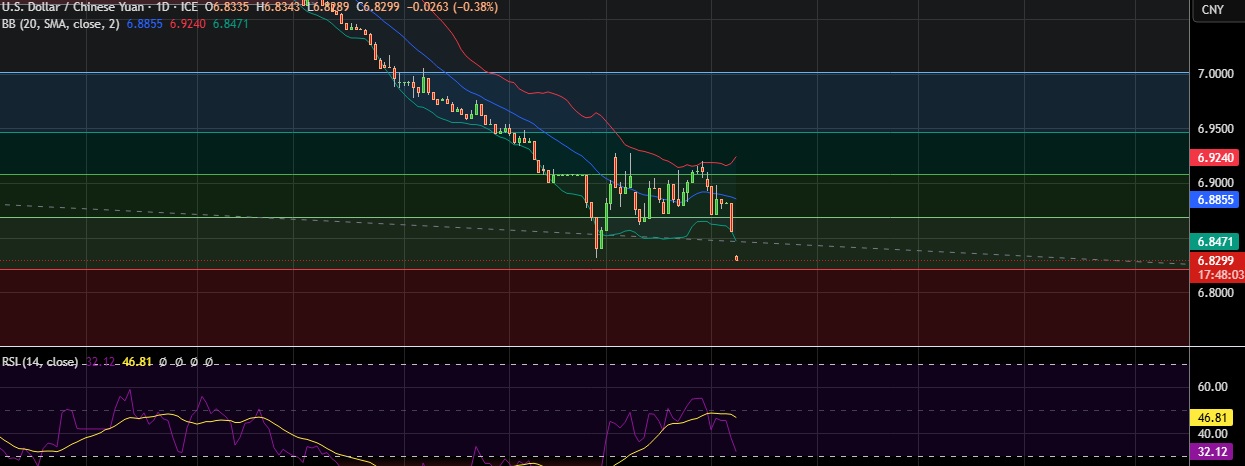Click the 6.9000 price axis value
Viewport: 1245px width, 466px height.
(1216, 184)
